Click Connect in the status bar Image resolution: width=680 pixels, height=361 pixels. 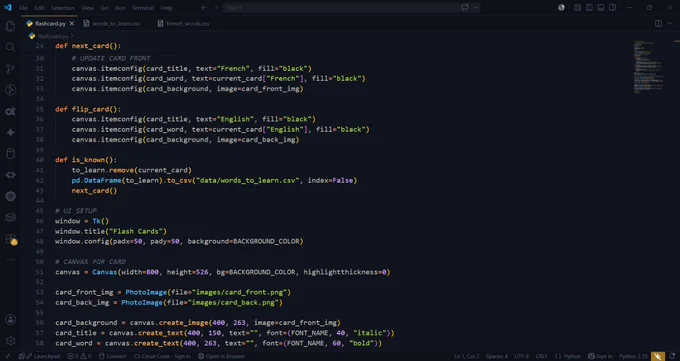(112, 356)
